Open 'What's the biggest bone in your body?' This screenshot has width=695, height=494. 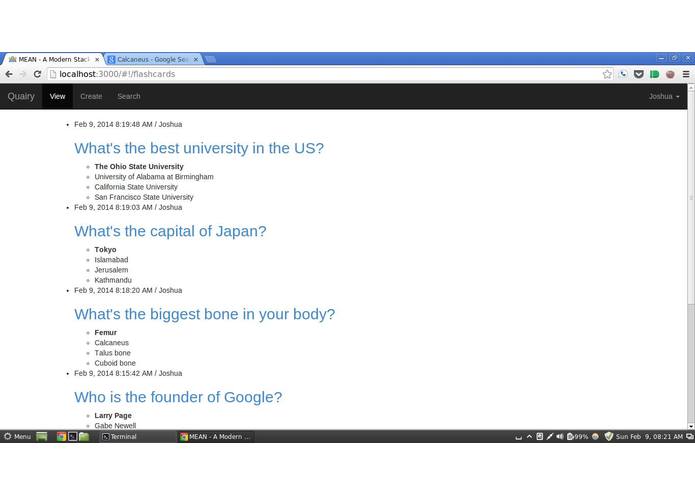(205, 314)
